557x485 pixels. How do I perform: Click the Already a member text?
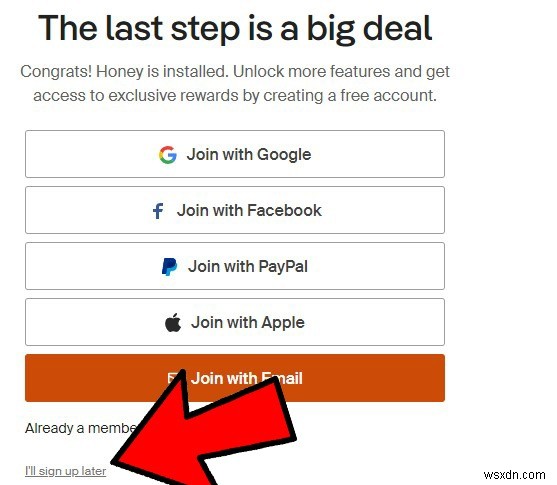(81, 428)
